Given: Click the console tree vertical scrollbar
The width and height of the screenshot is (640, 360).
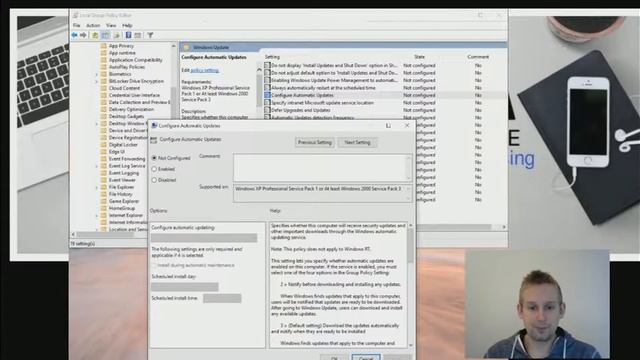Looking at the screenshot, I should pyautogui.click(x=174, y=137).
